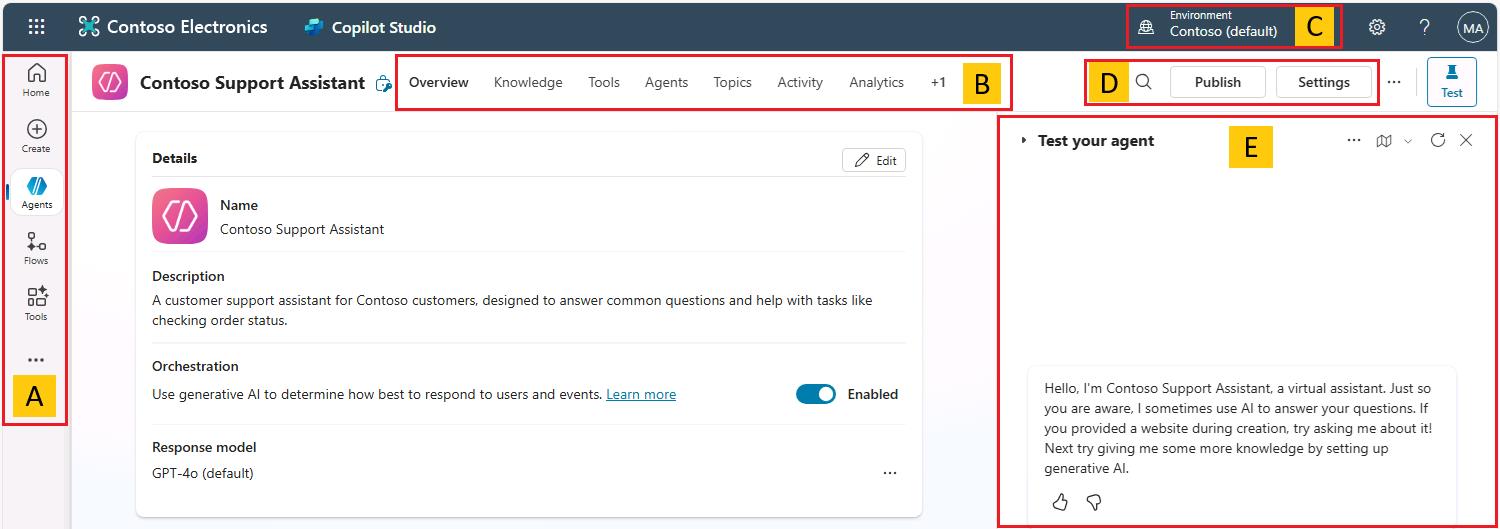Open the Response model ellipsis menu
Viewport: 1500px width, 529px height.
pyautogui.click(x=890, y=473)
